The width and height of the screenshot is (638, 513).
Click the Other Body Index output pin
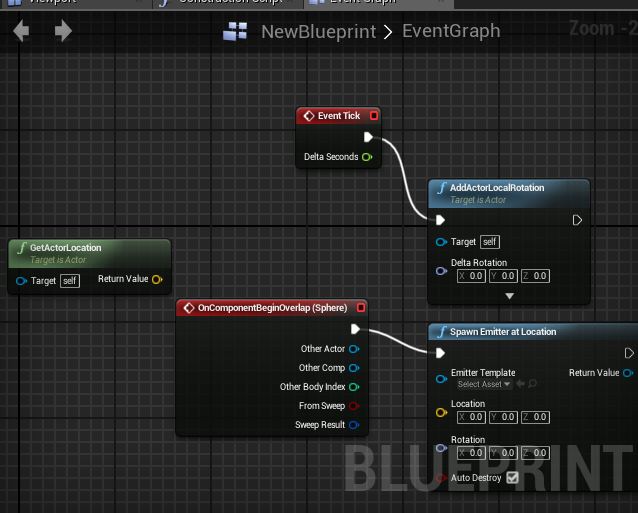[x=354, y=387]
